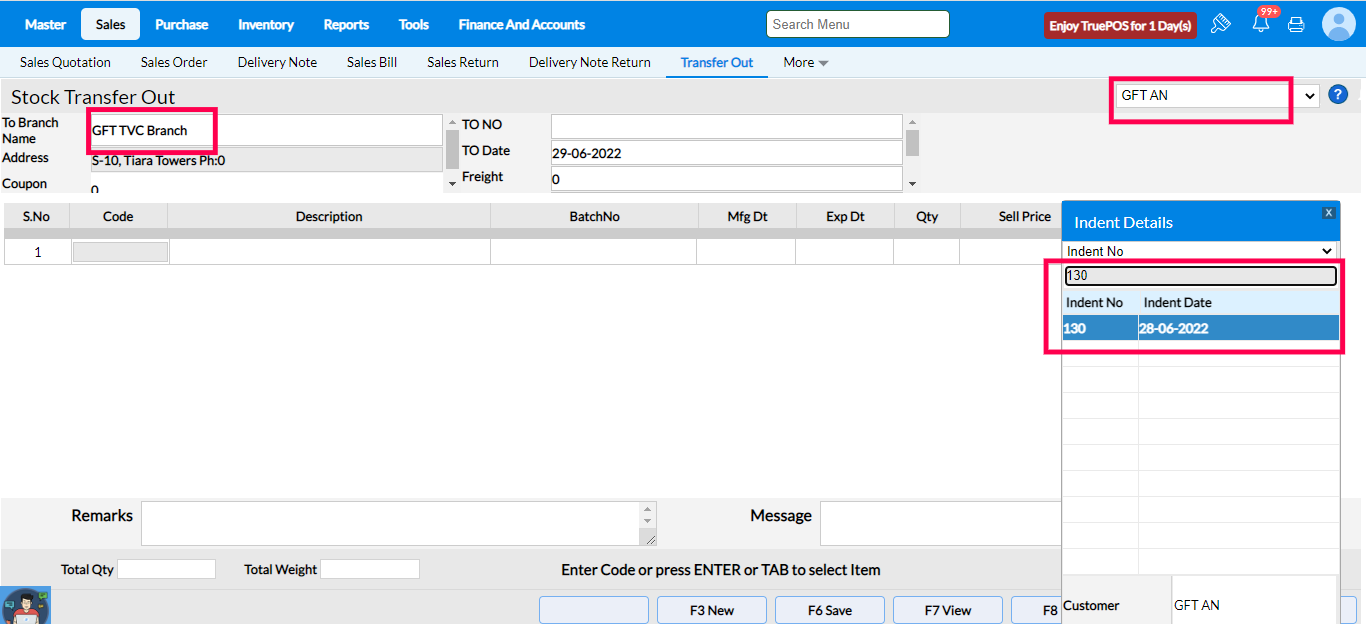Click the Message text area

940,524
